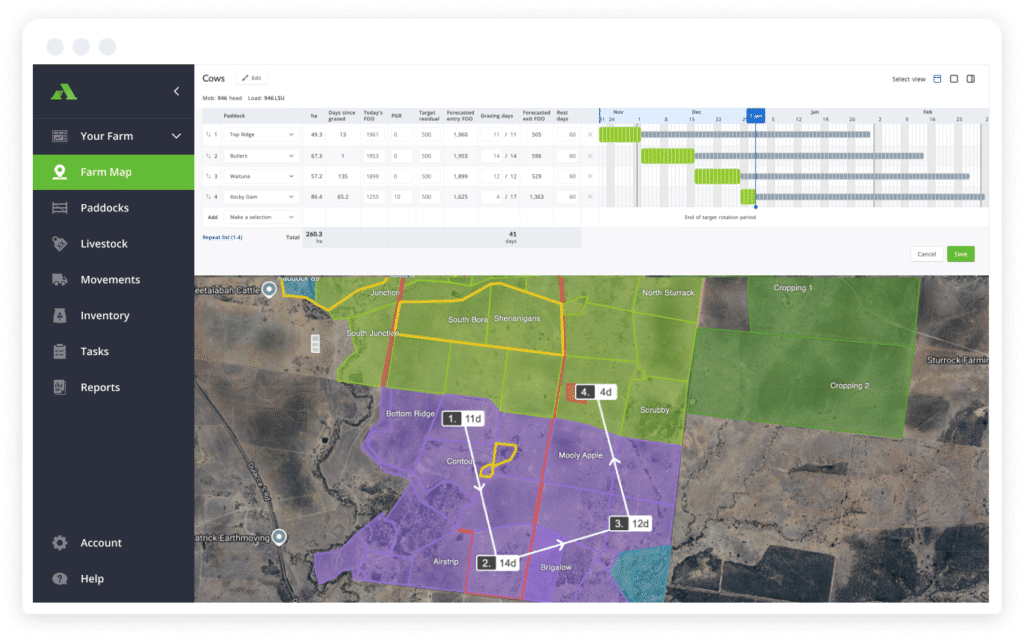Remove the Top Ridge row with X
Image resolution: width=1024 pixels, height=640 pixels.
pyautogui.click(x=589, y=134)
